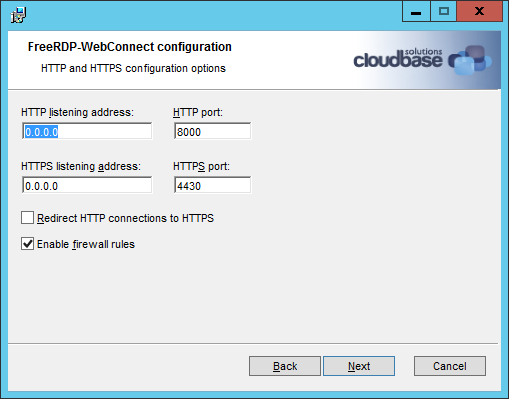This screenshot has width=509, height=399.
Task: Enable Redirect HTTP connections to HTTPS
Action: 27,218
